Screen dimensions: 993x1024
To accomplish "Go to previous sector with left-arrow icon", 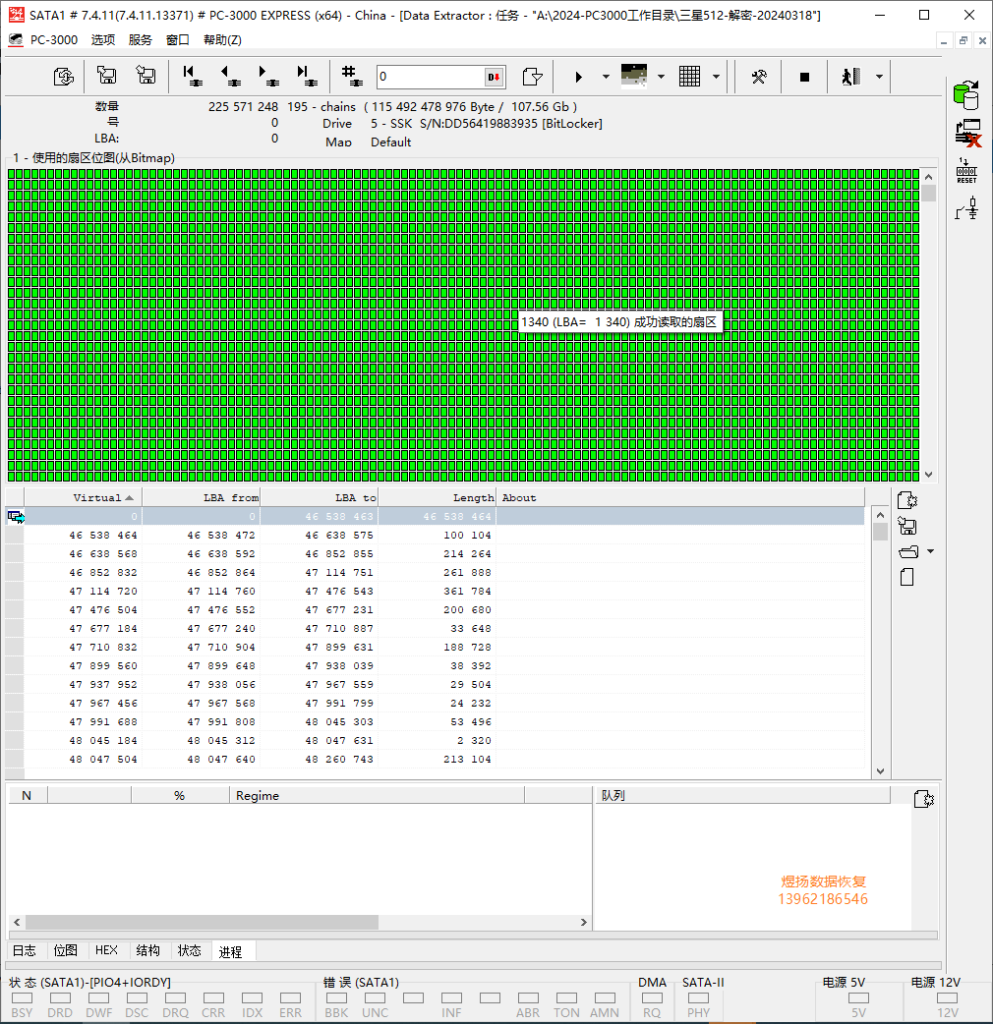I will tap(229, 76).
